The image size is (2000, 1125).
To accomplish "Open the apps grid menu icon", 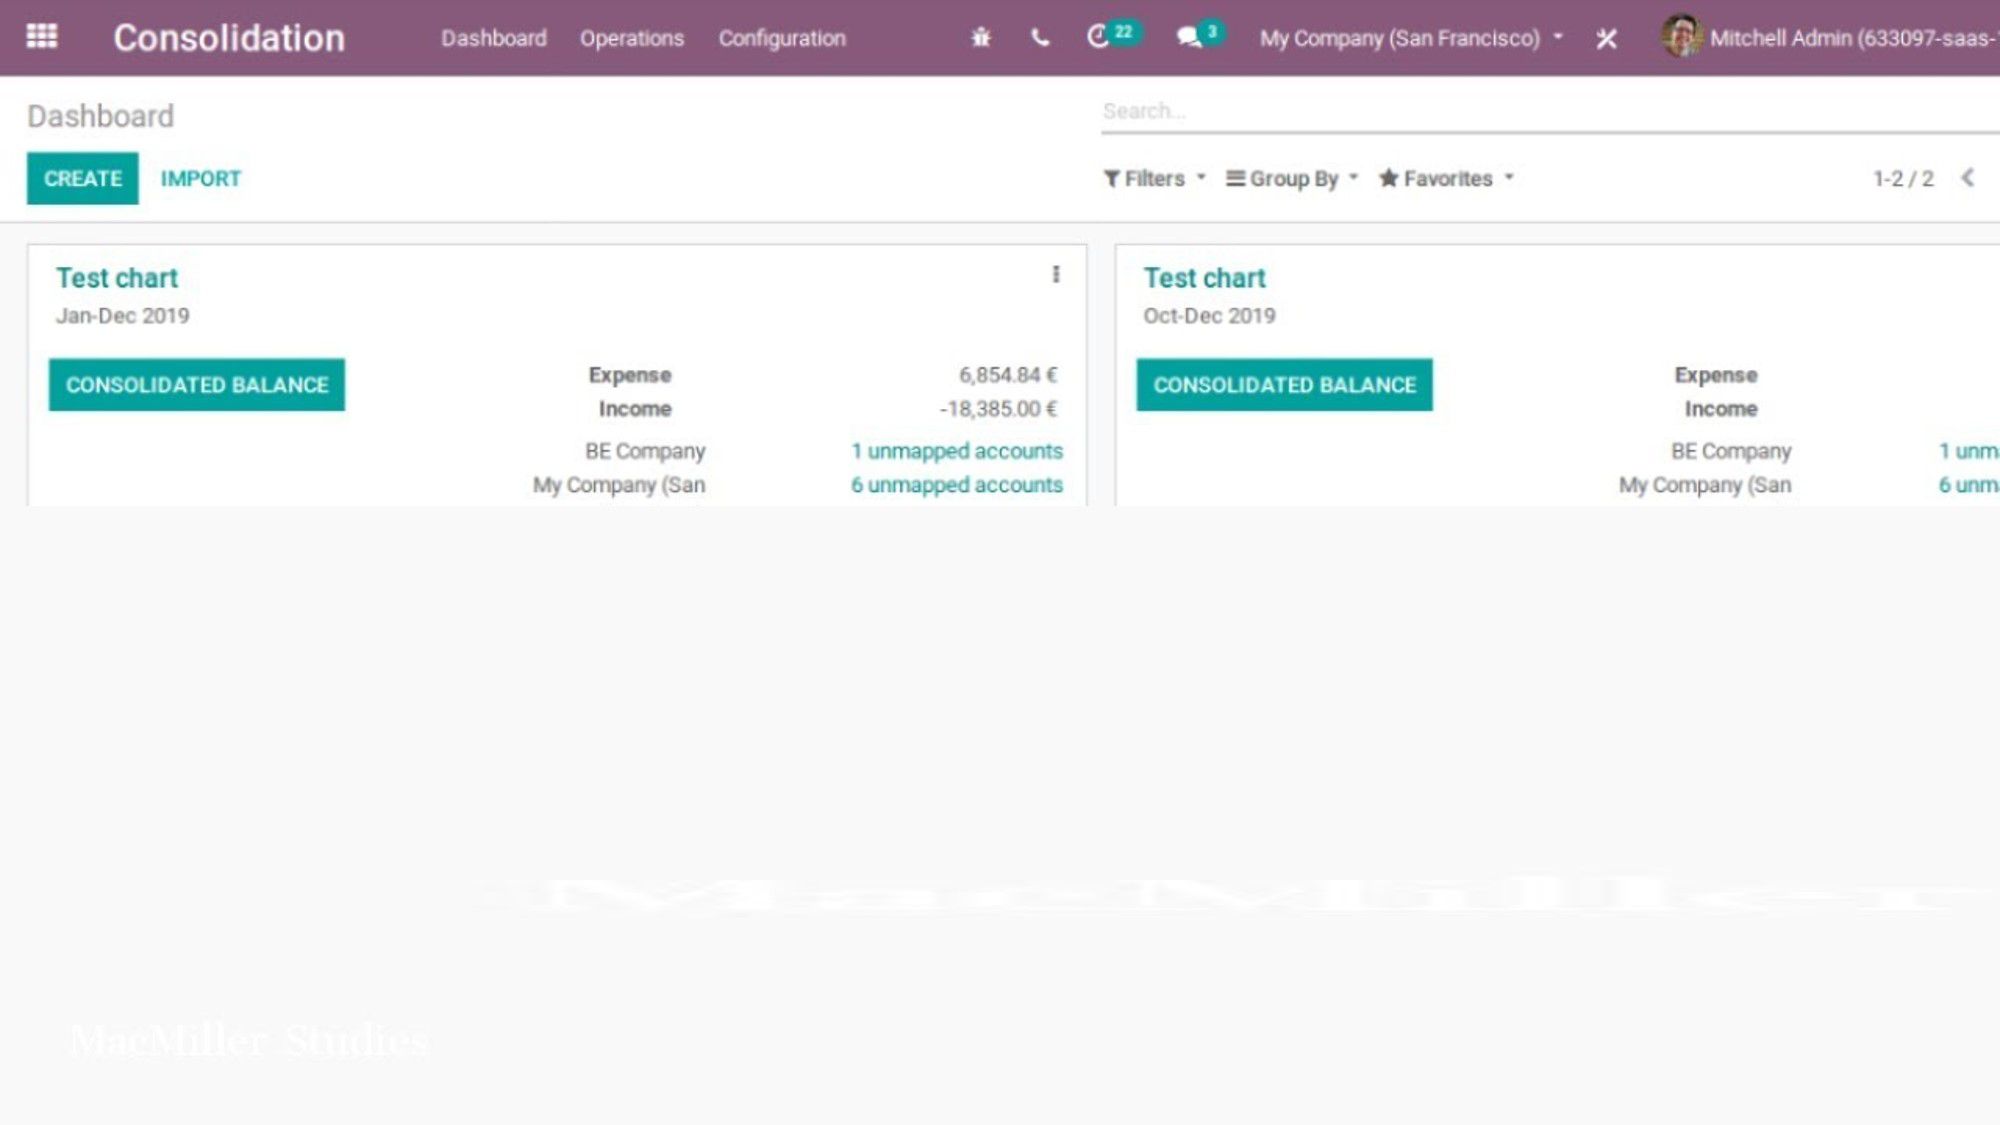I will point(41,37).
